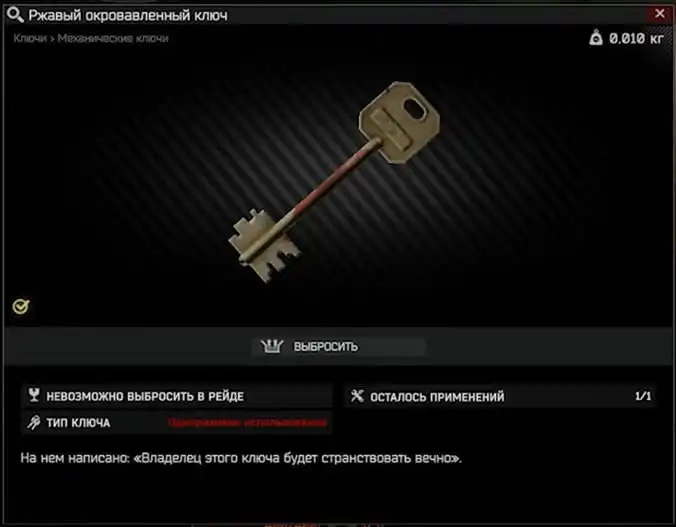Open the Механические ключи breadcrumb
This screenshot has height=527, width=676.
point(113,38)
